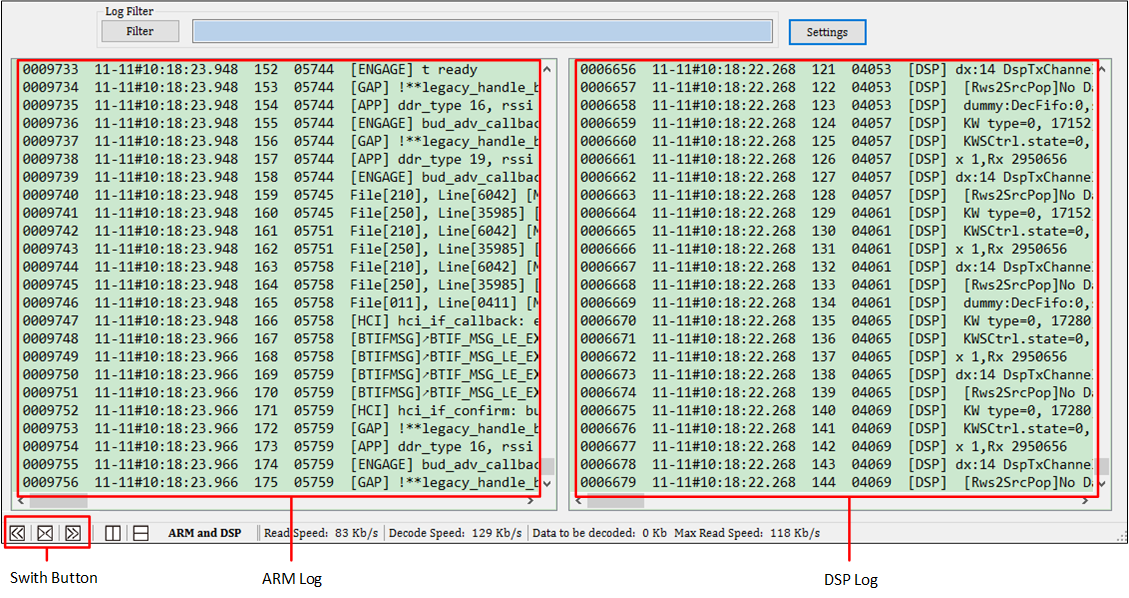Click ARM log horizontal scroll left arrow

coord(22,501)
